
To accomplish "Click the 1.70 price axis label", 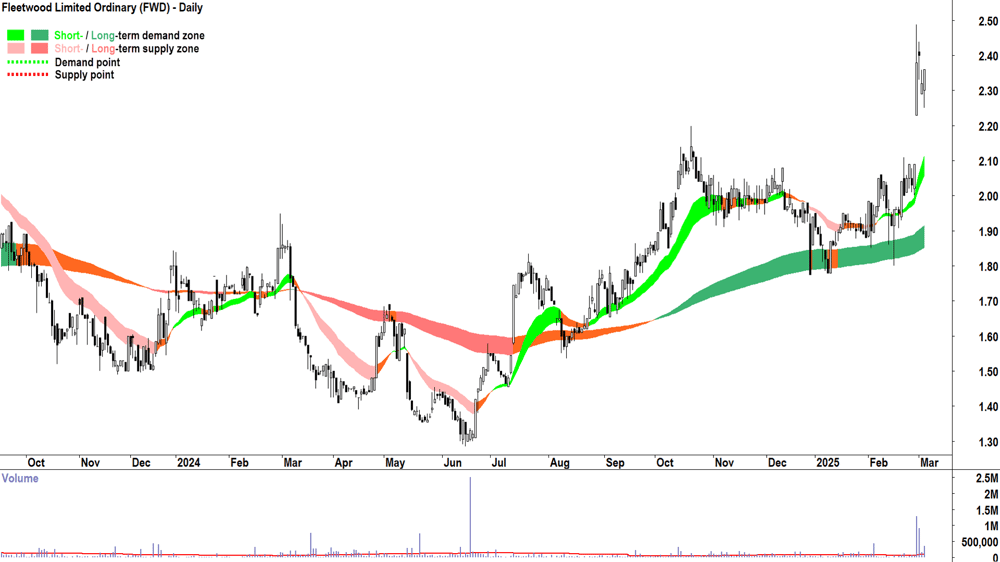I will [x=988, y=302].
